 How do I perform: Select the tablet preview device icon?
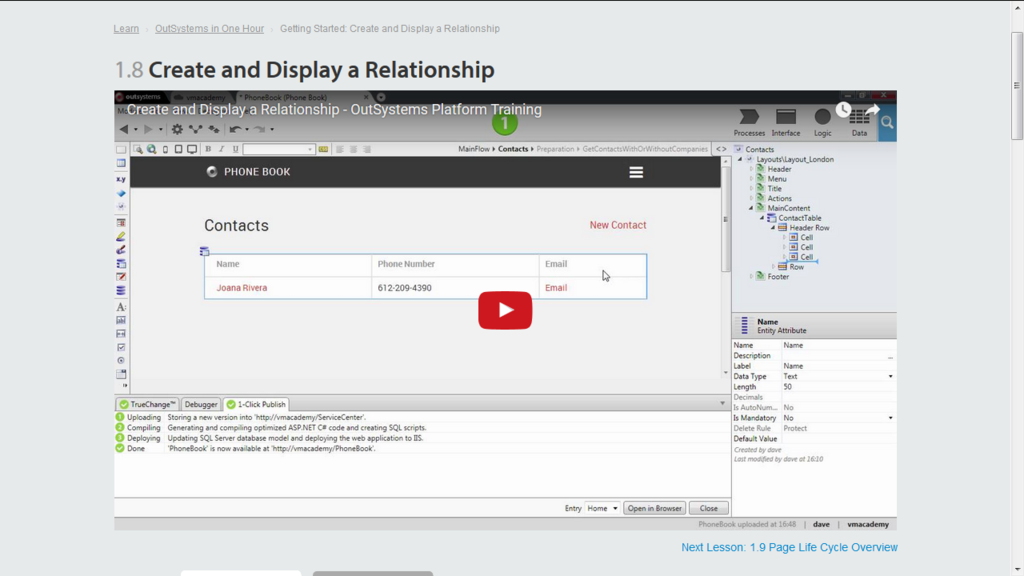[x=178, y=150]
